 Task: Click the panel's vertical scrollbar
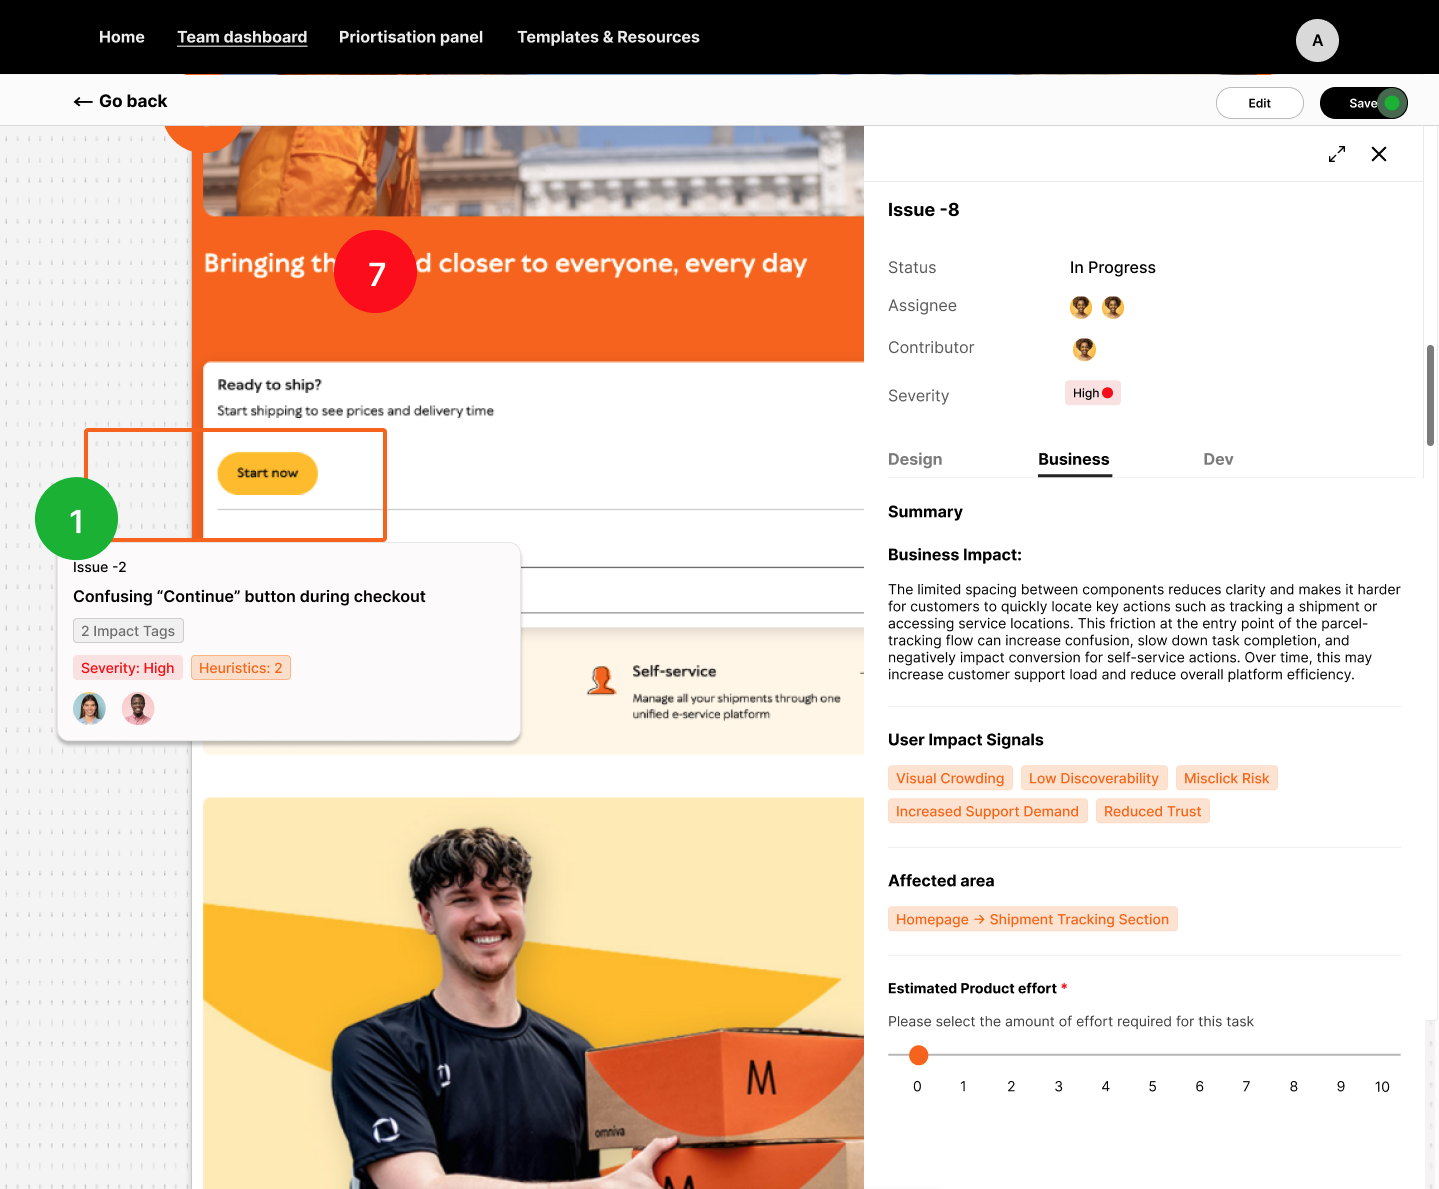[x=1430, y=395]
